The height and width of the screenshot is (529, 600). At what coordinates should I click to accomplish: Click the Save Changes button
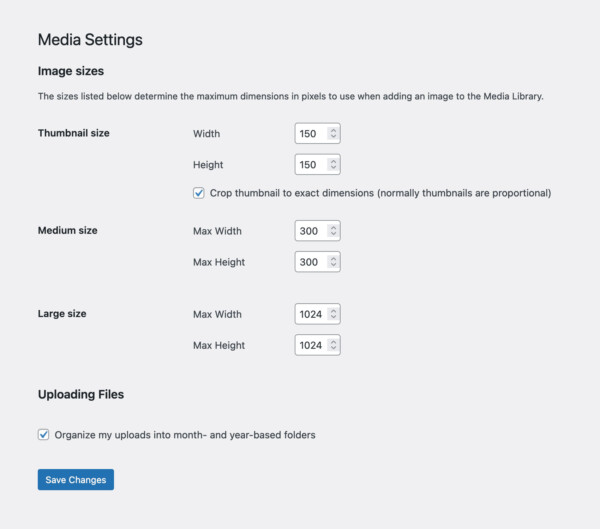click(76, 480)
